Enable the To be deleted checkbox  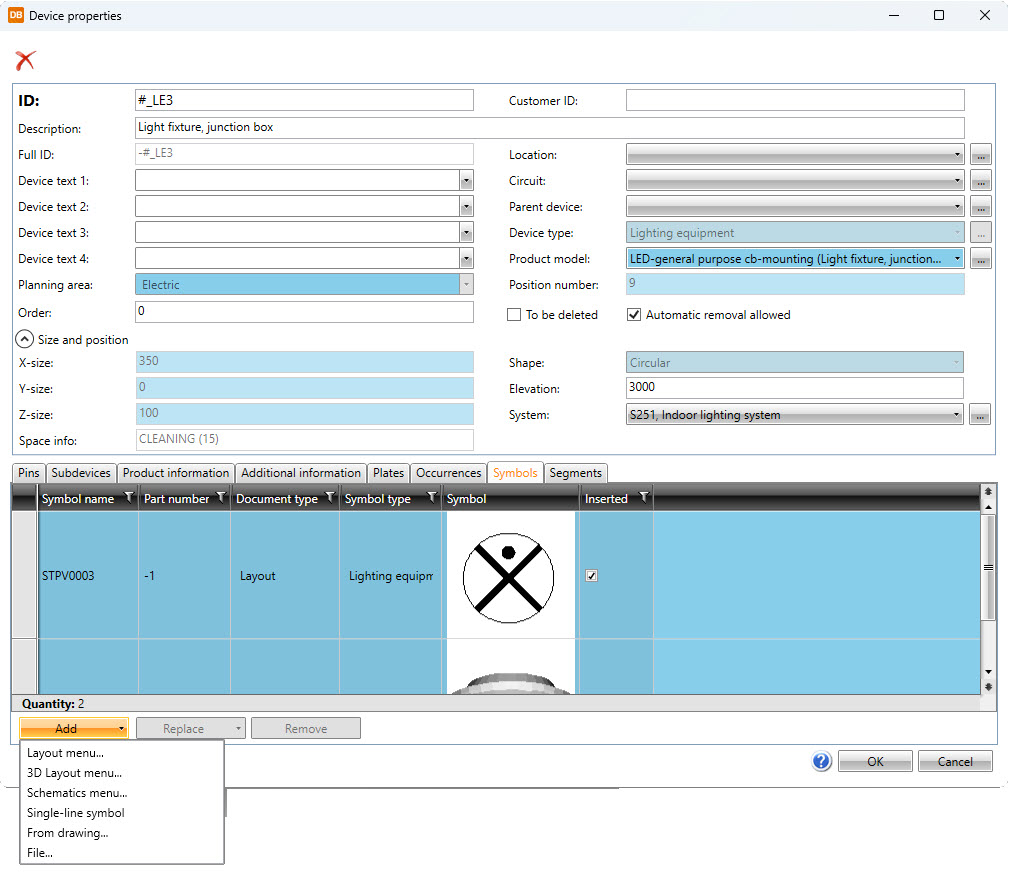(x=514, y=315)
